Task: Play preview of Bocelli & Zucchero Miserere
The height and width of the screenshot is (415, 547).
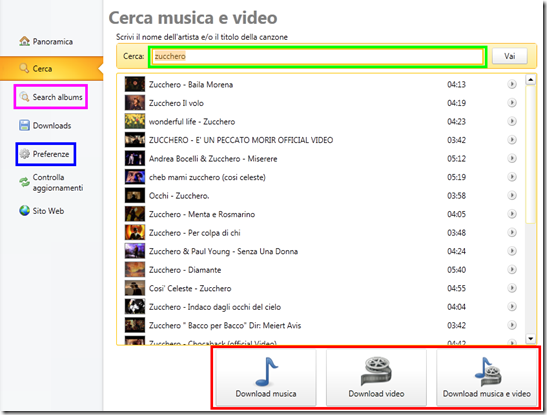Action: 512,158
